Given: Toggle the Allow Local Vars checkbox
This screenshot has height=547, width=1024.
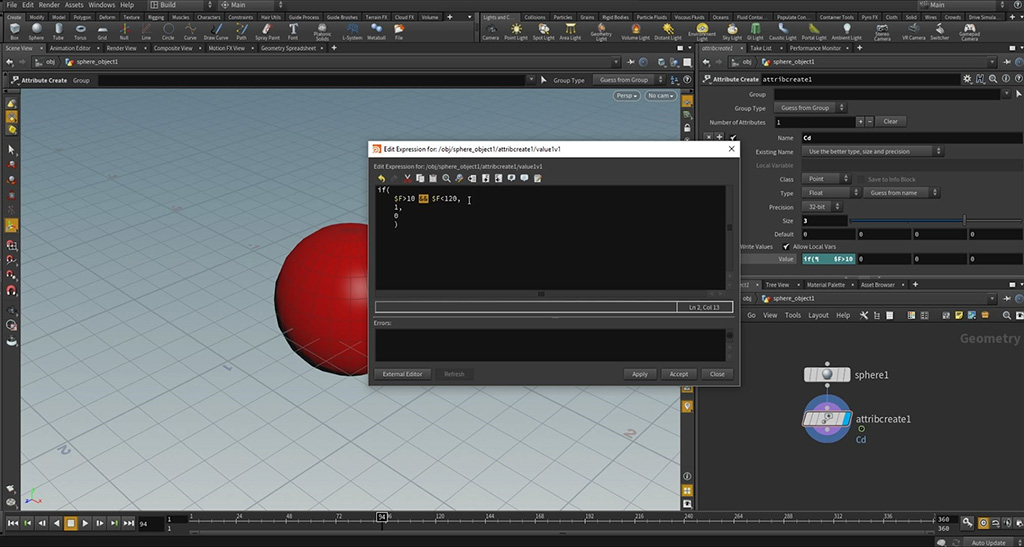Looking at the screenshot, I should pyautogui.click(x=786, y=246).
